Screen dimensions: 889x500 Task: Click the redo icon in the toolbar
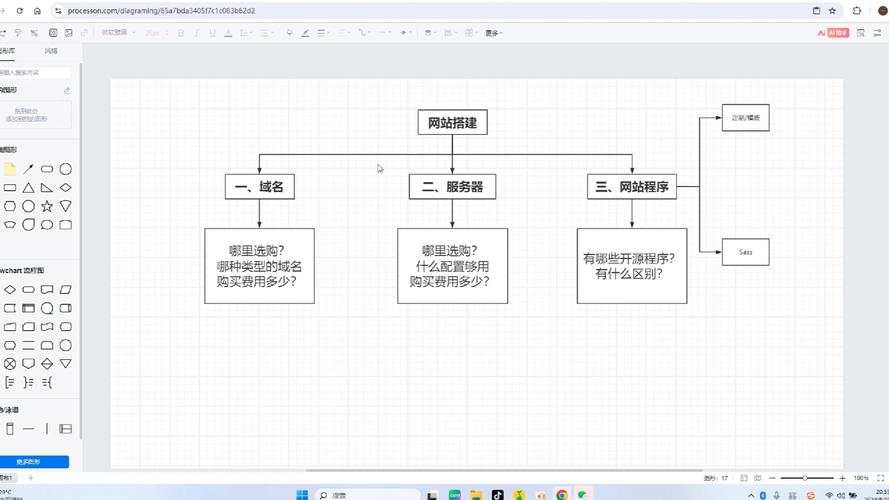[x=3, y=33]
